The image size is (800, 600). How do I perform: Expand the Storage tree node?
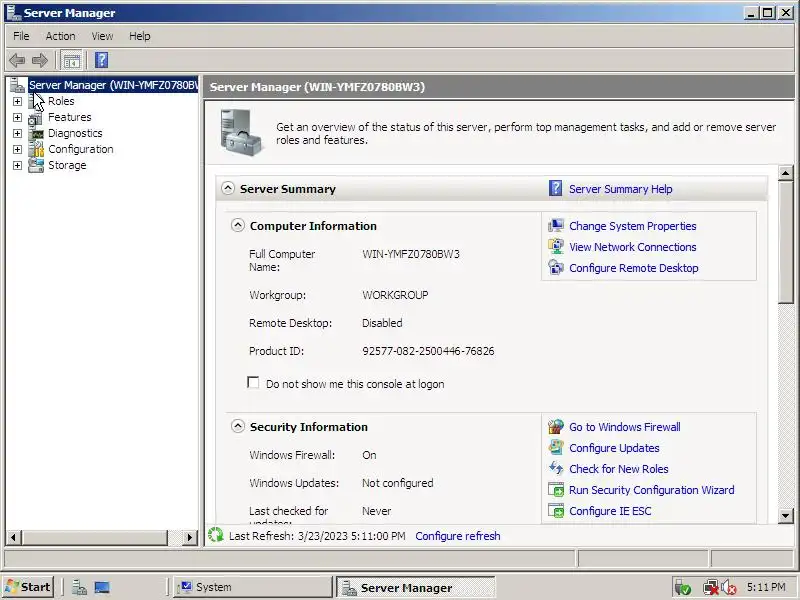click(x=17, y=165)
